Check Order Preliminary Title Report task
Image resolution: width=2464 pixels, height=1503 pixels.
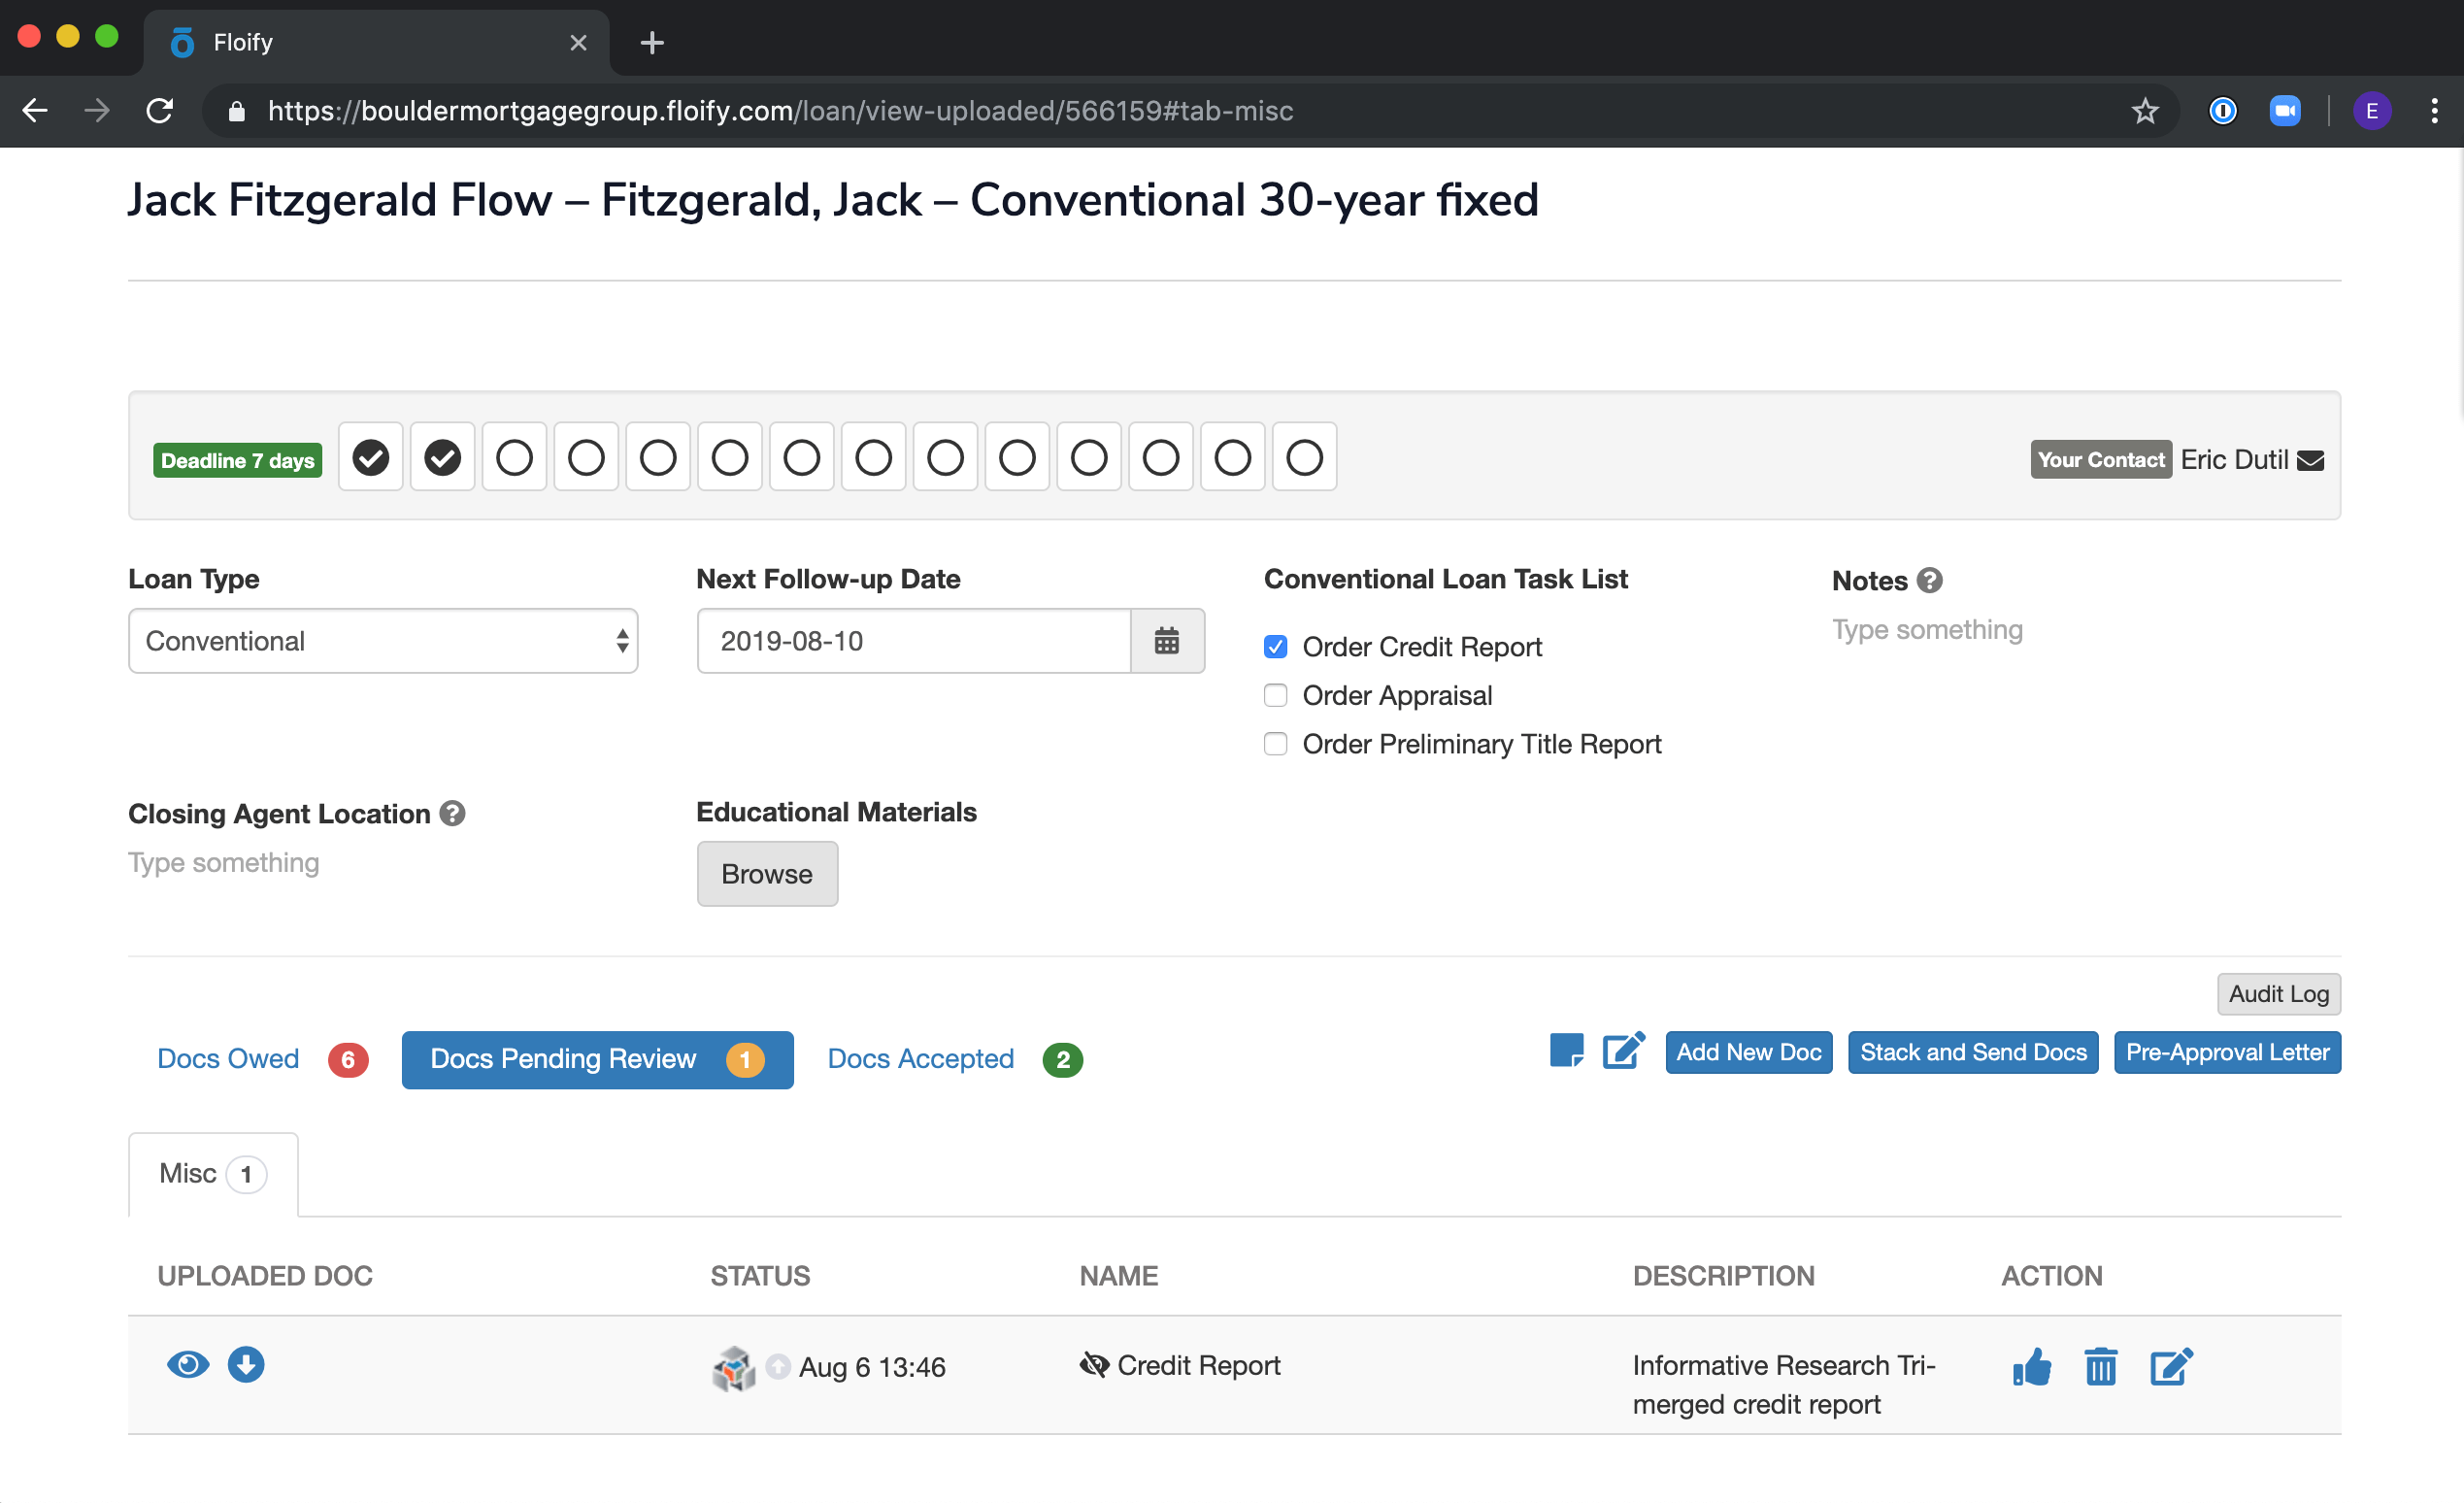pos(1275,743)
